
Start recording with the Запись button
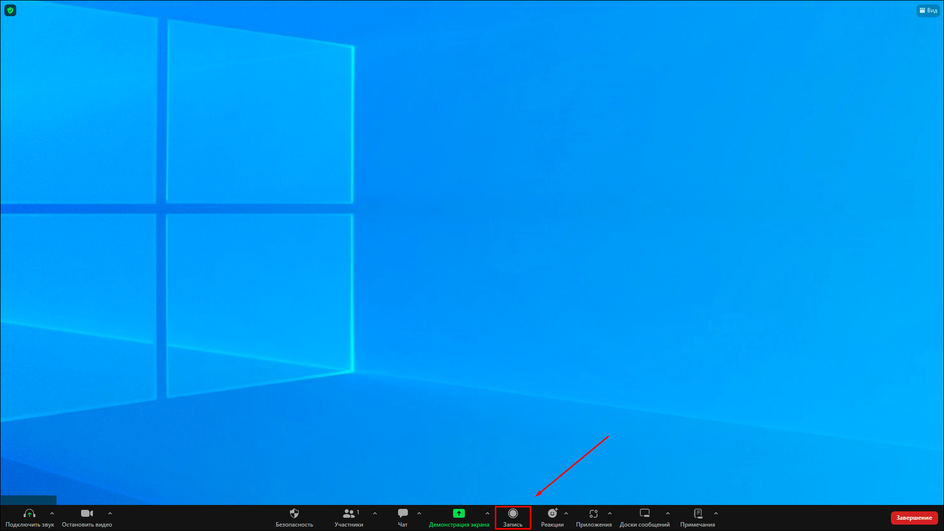(x=513, y=517)
